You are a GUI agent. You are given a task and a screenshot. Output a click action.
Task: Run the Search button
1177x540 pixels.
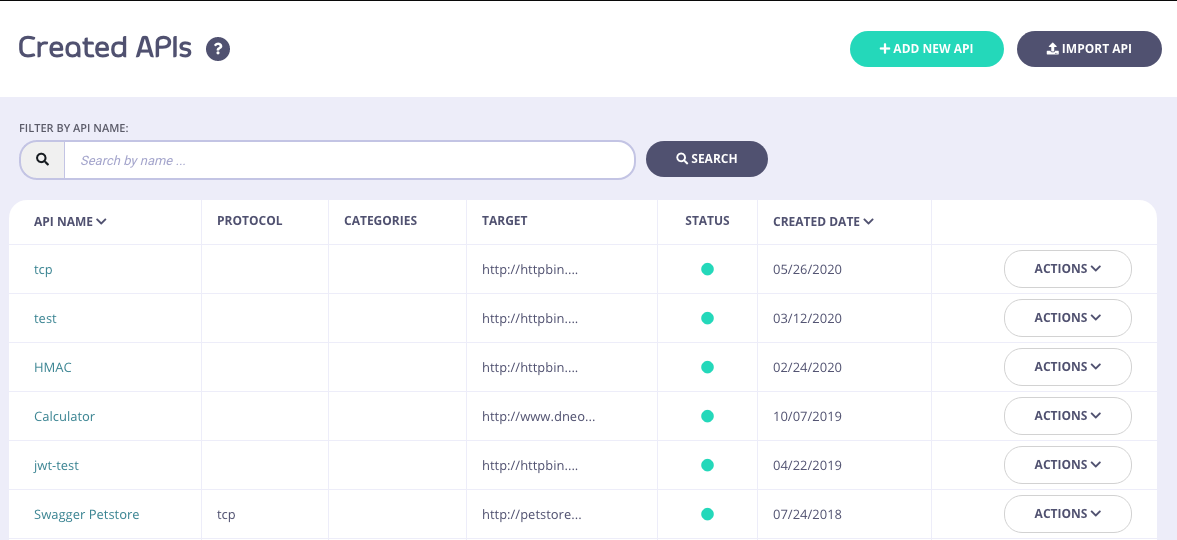(707, 159)
